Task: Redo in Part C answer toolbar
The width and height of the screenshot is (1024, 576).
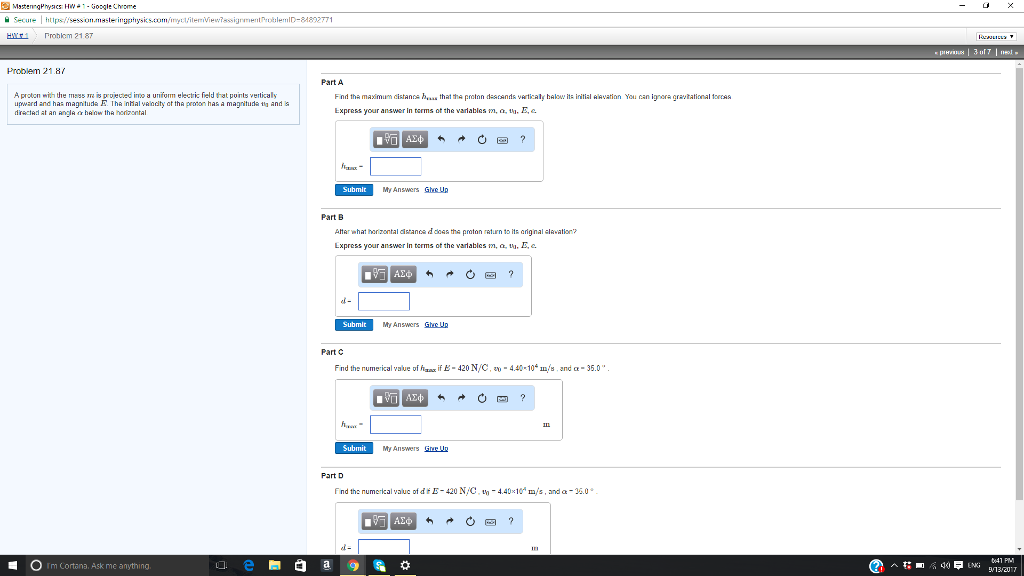Action: [x=462, y=398]
